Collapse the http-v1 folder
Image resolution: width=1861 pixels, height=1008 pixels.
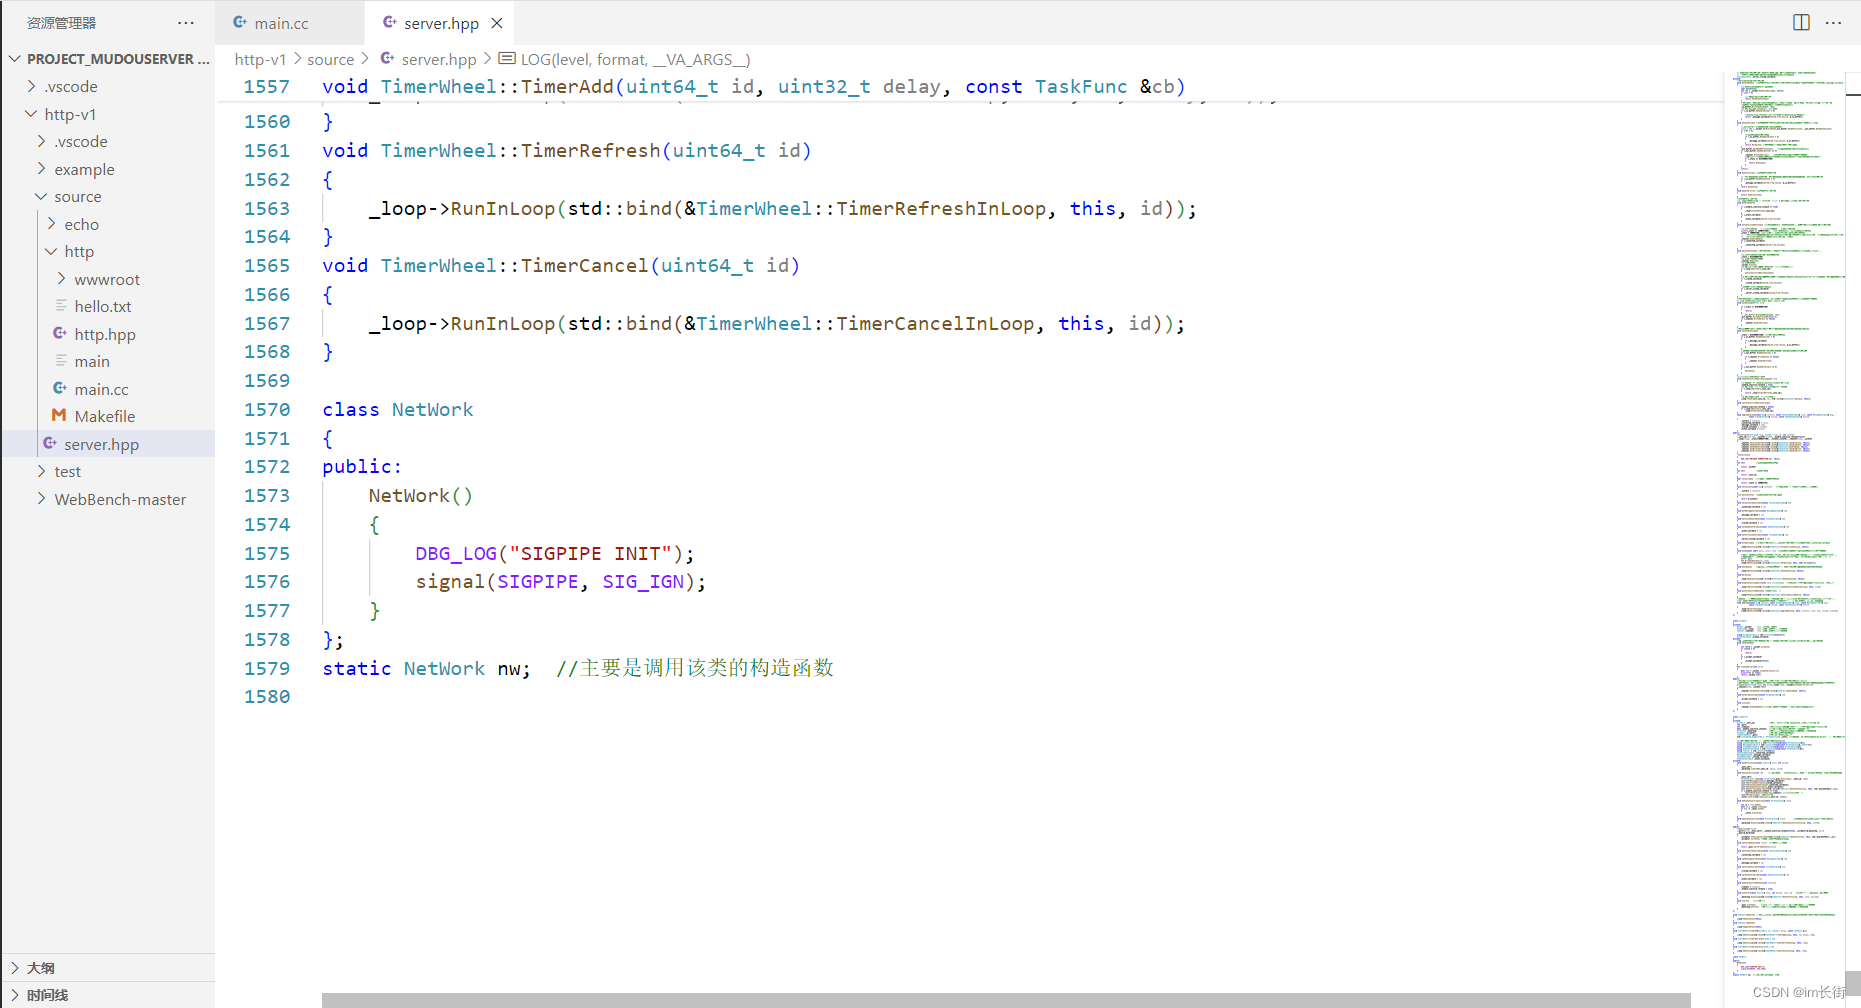pyautogui.click(x=32, y=114)
